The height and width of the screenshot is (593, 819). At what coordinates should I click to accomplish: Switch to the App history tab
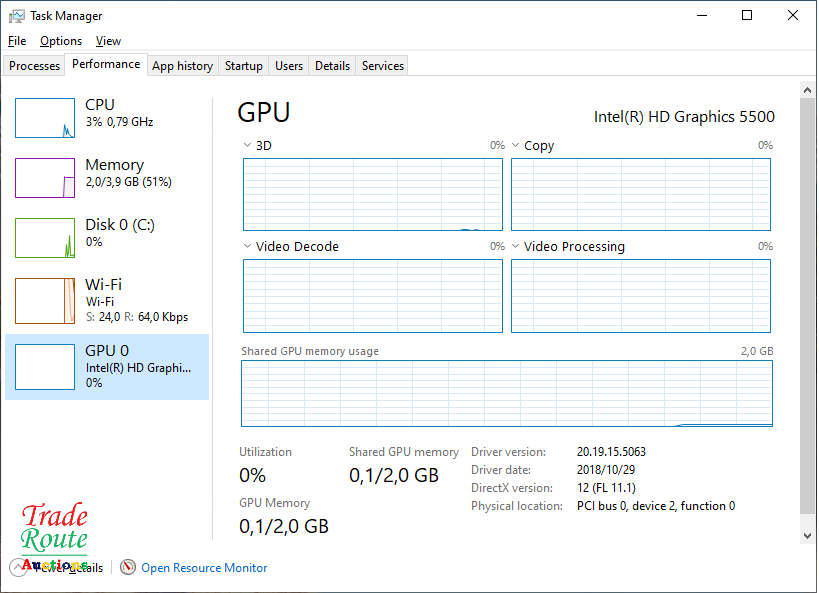[x=182, y=66]
